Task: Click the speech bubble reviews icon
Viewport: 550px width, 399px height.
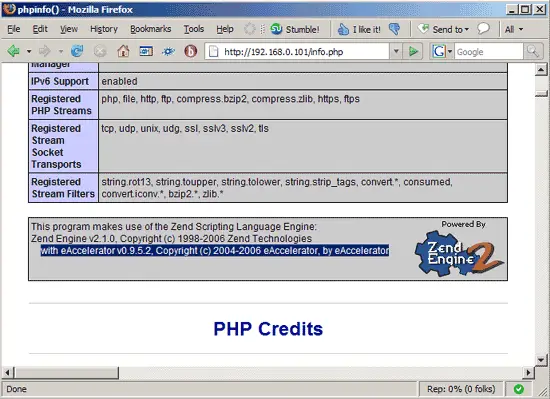Action: tap(483, 29)
